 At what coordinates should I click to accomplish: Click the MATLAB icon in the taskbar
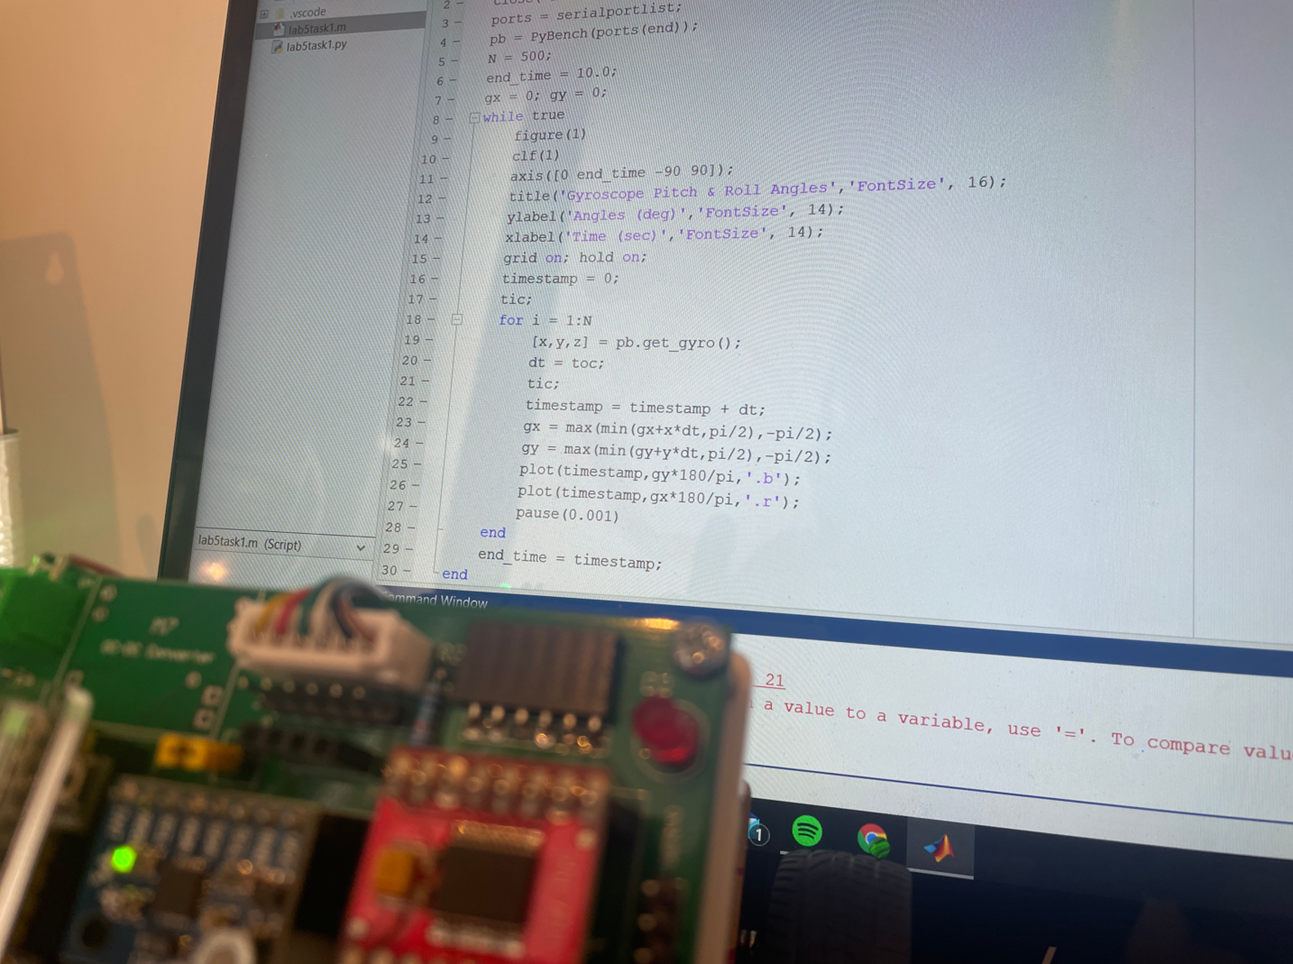939,849
